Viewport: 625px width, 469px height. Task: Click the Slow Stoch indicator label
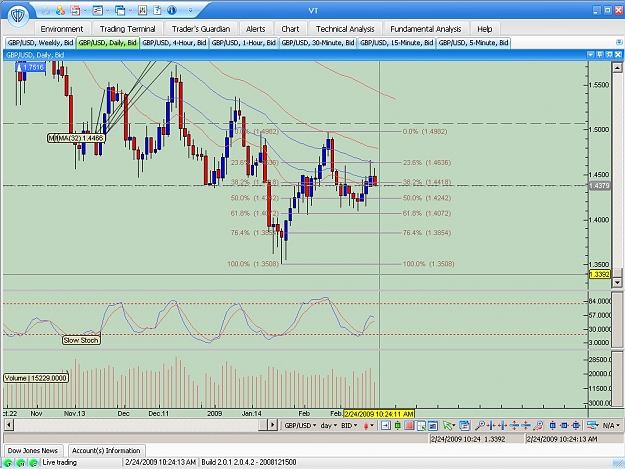point(81,340)
